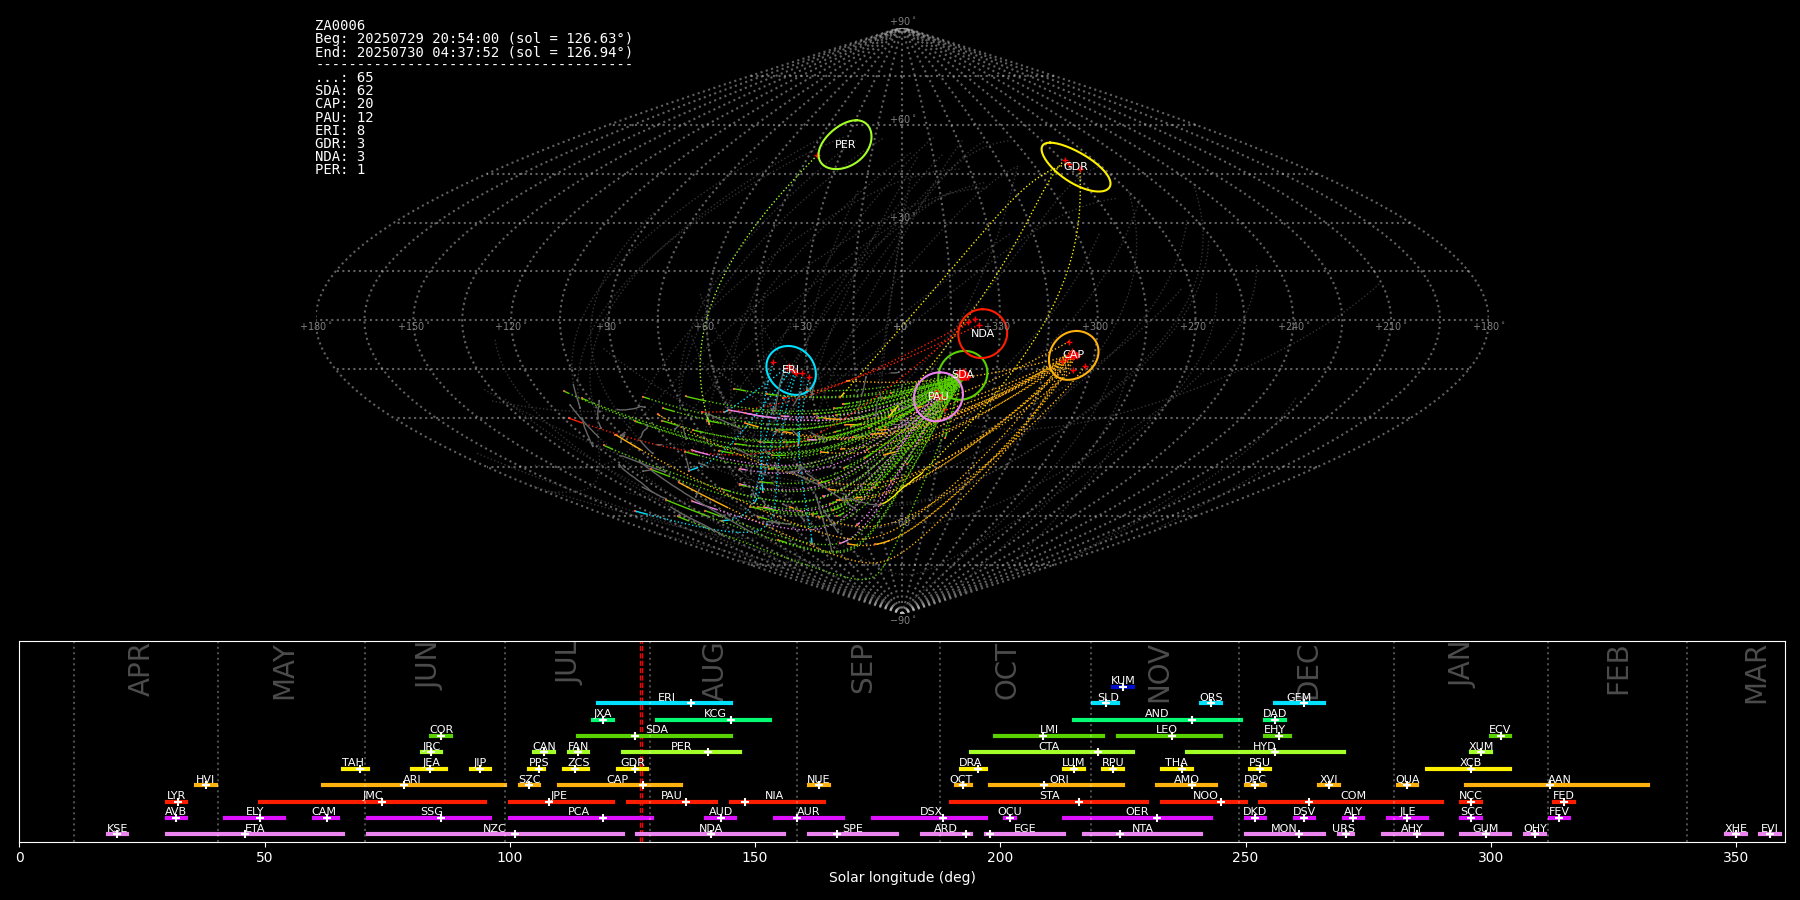Select the KCG shower bar in timeline
This screenshot has width=1800, height=900.
click(713, 720)
